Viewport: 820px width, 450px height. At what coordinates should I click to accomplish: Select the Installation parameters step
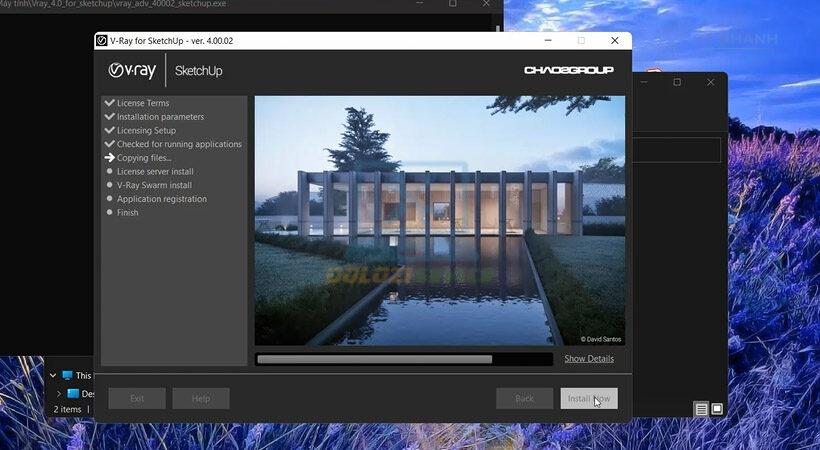coord(160,117)
